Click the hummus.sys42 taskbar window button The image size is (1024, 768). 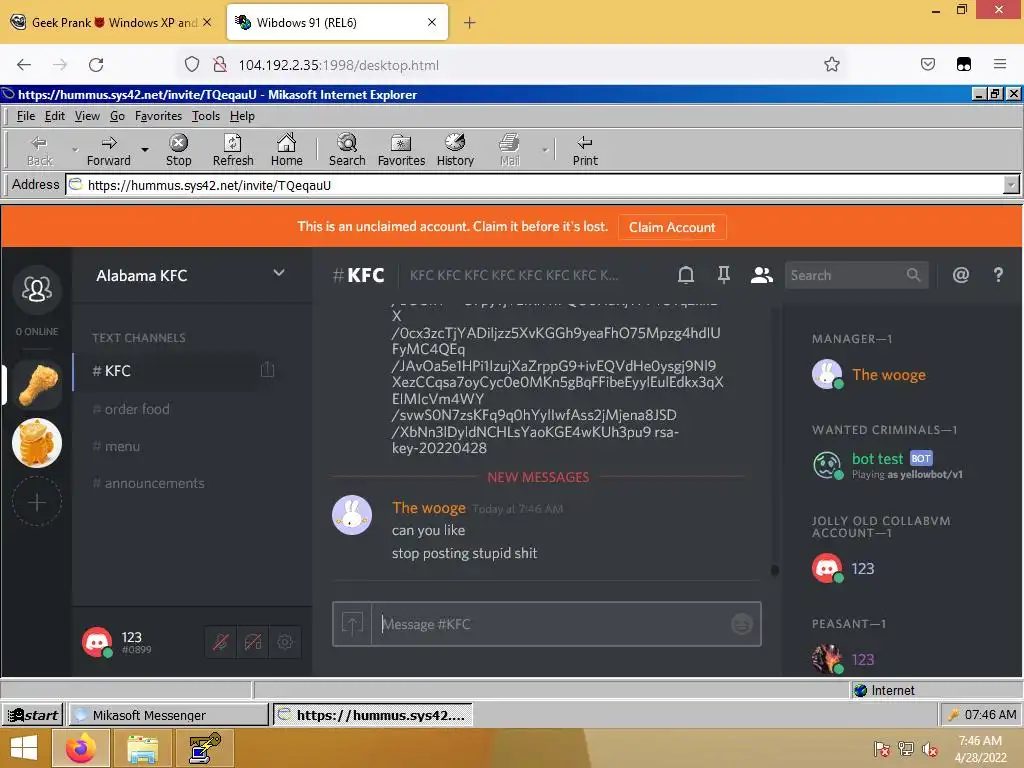coord(372,715)
